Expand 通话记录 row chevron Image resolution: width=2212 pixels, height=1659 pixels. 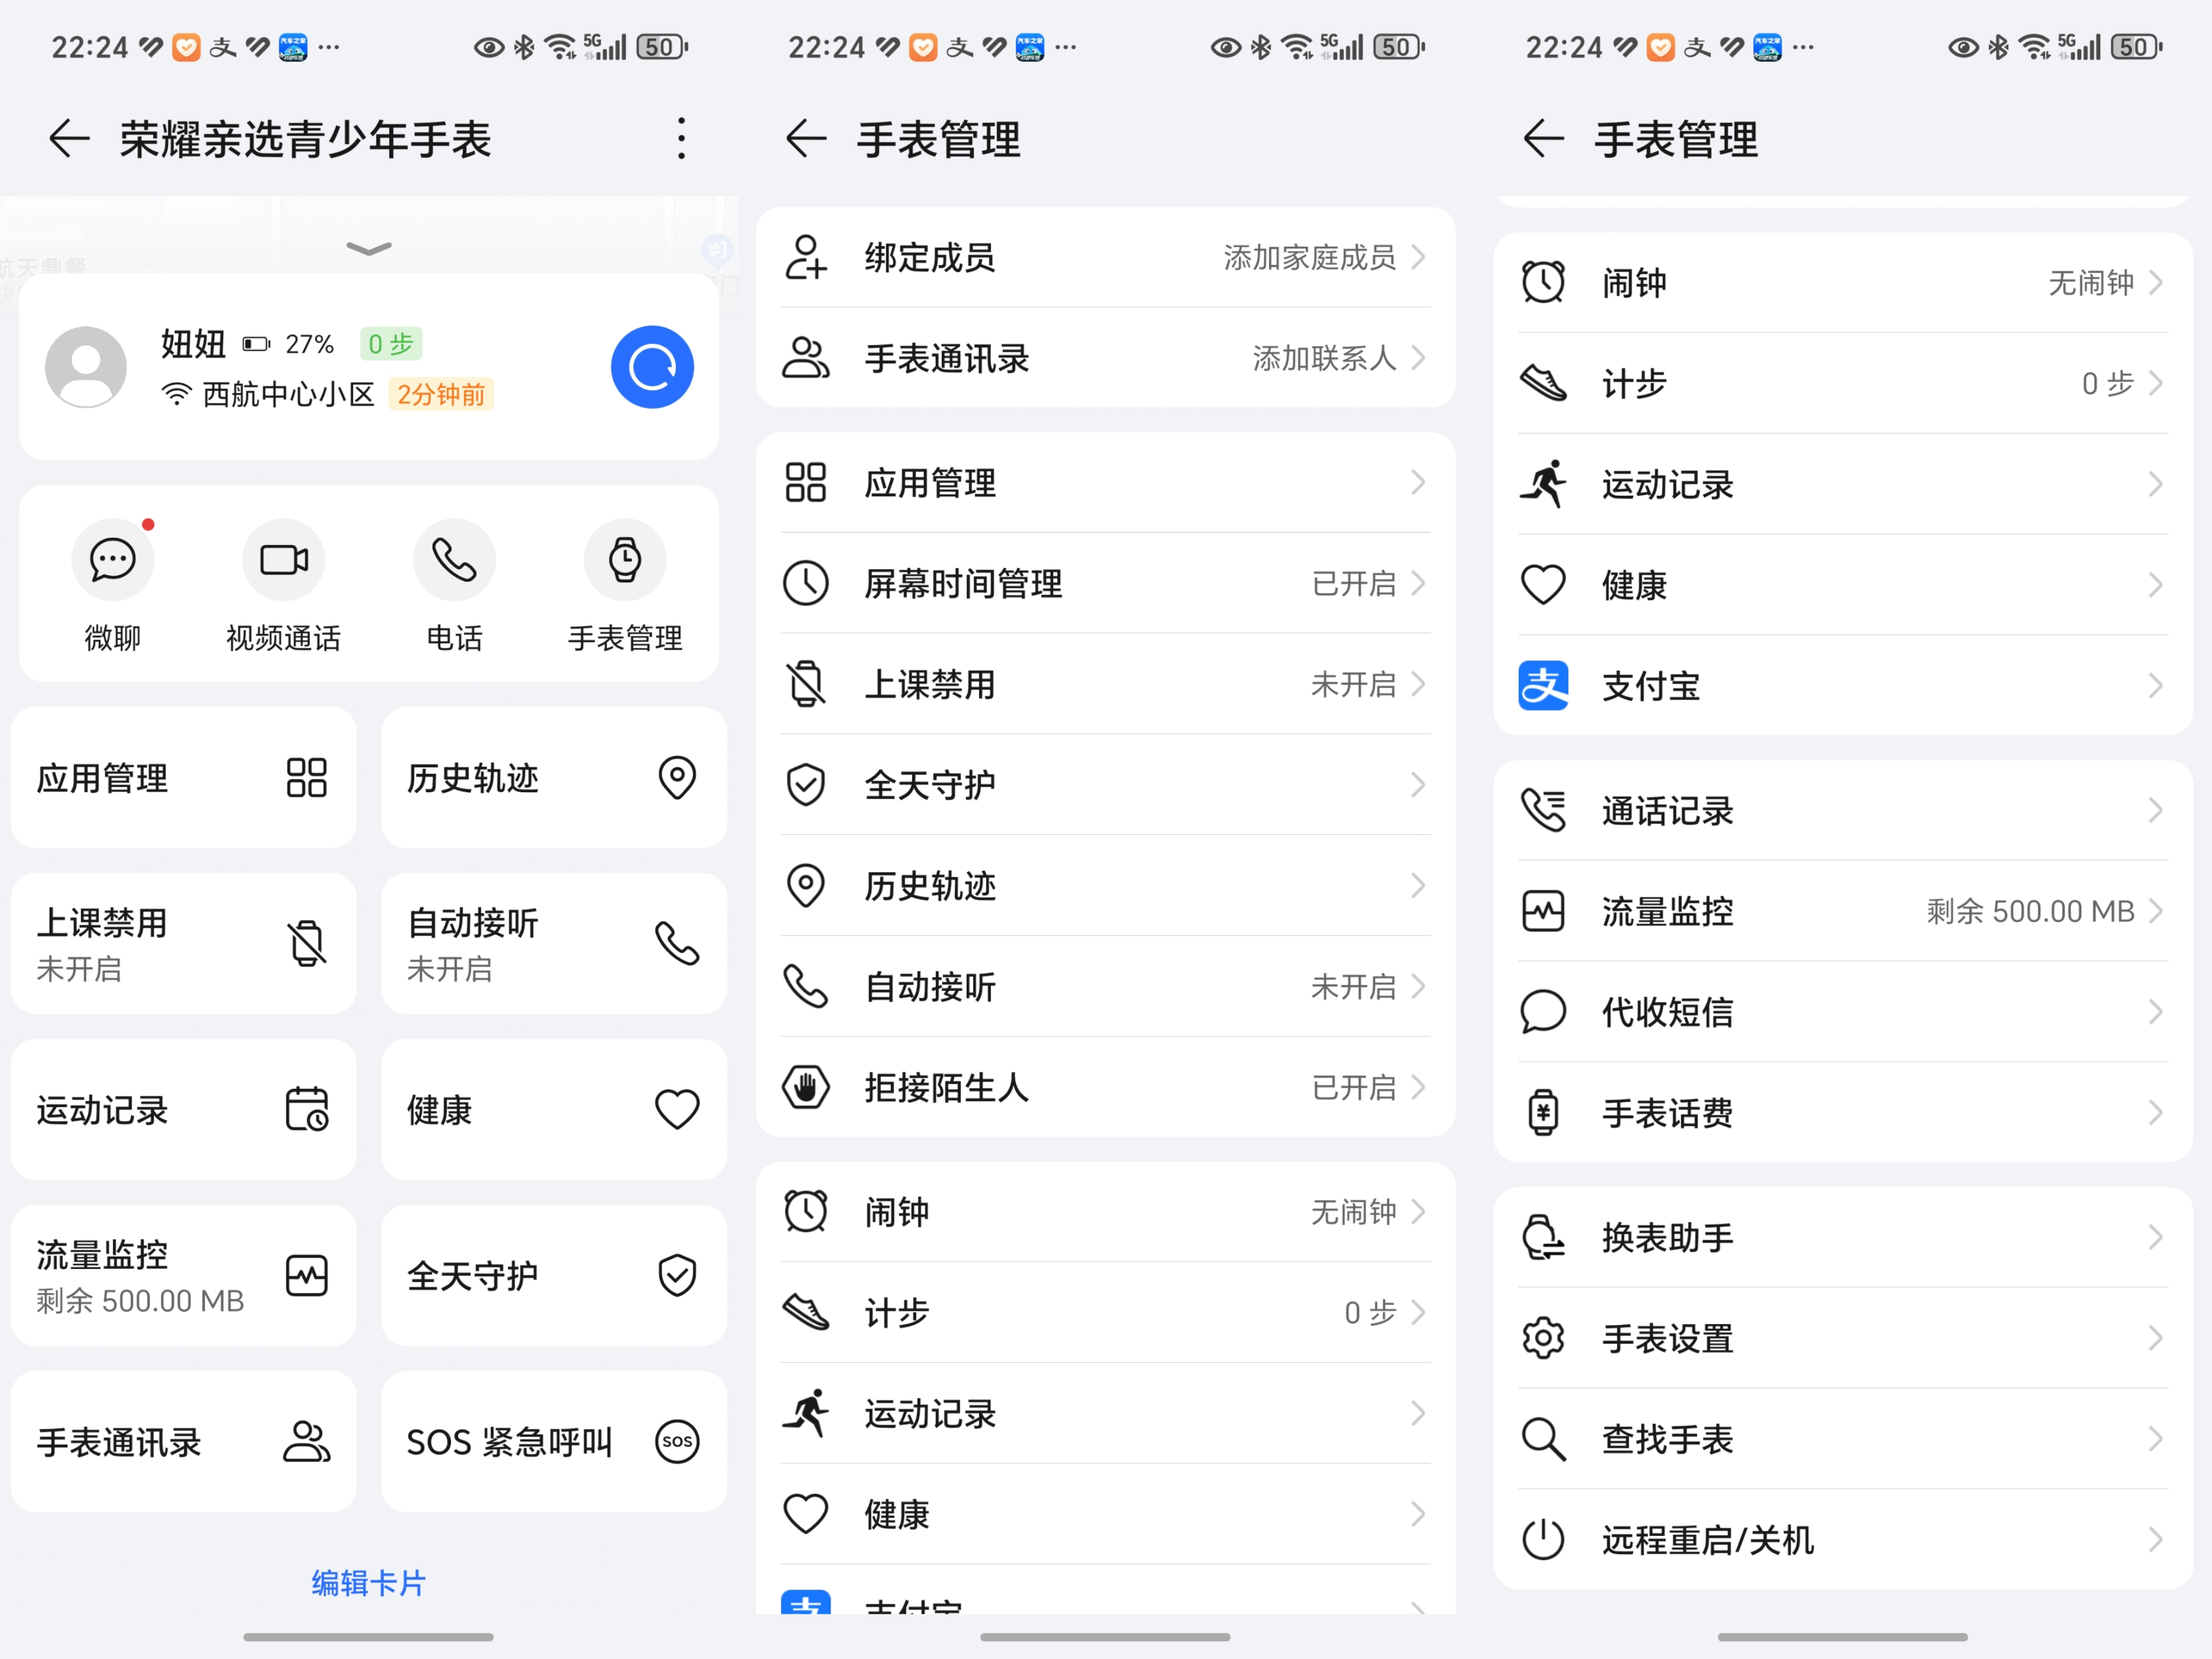2155,810
